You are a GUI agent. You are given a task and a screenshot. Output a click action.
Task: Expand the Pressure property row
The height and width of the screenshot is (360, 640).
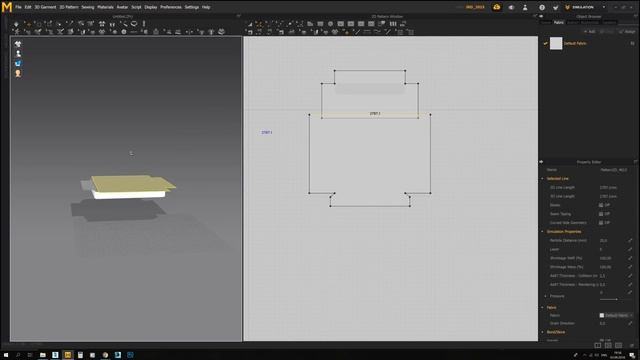[x=545, y=296]
